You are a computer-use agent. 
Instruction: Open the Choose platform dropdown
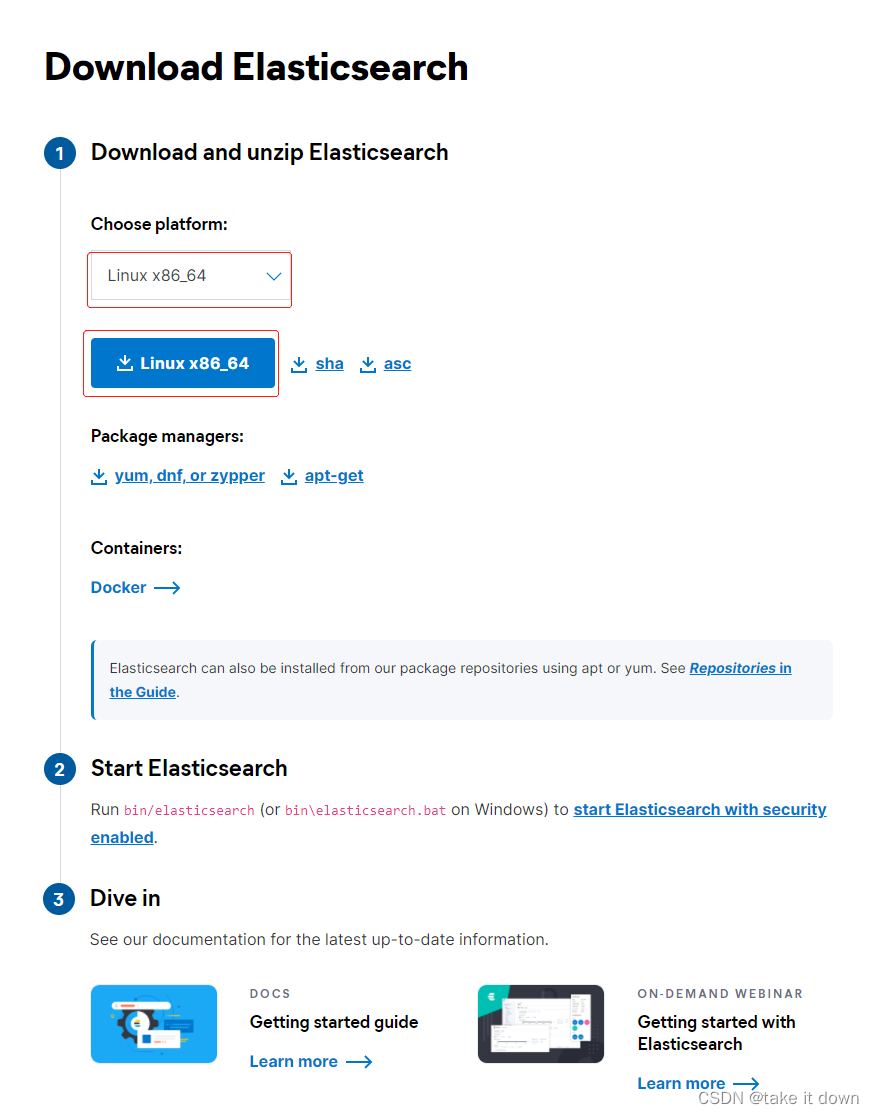coord(189,277)
